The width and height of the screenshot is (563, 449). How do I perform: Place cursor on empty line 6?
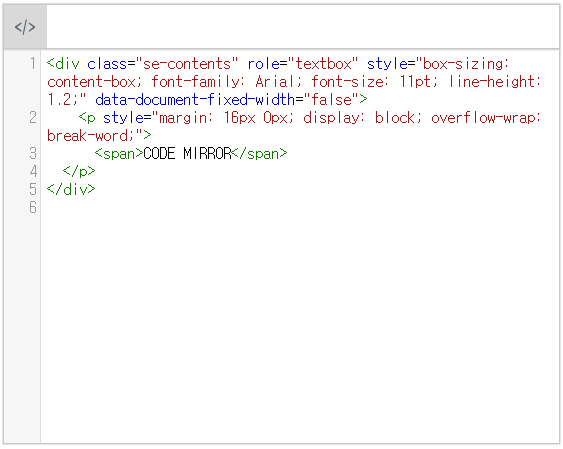click(300, 207)
